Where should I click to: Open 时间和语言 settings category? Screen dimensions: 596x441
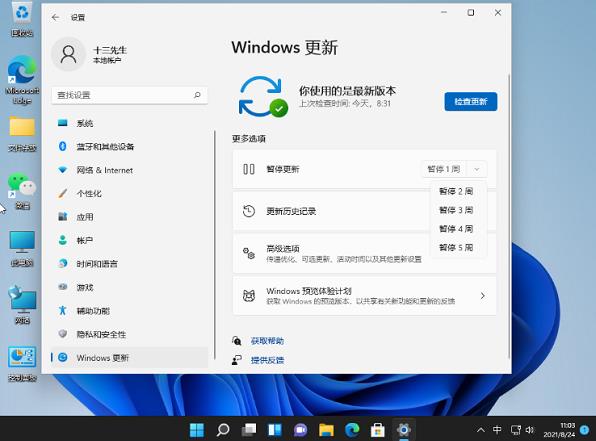(129, 263)
